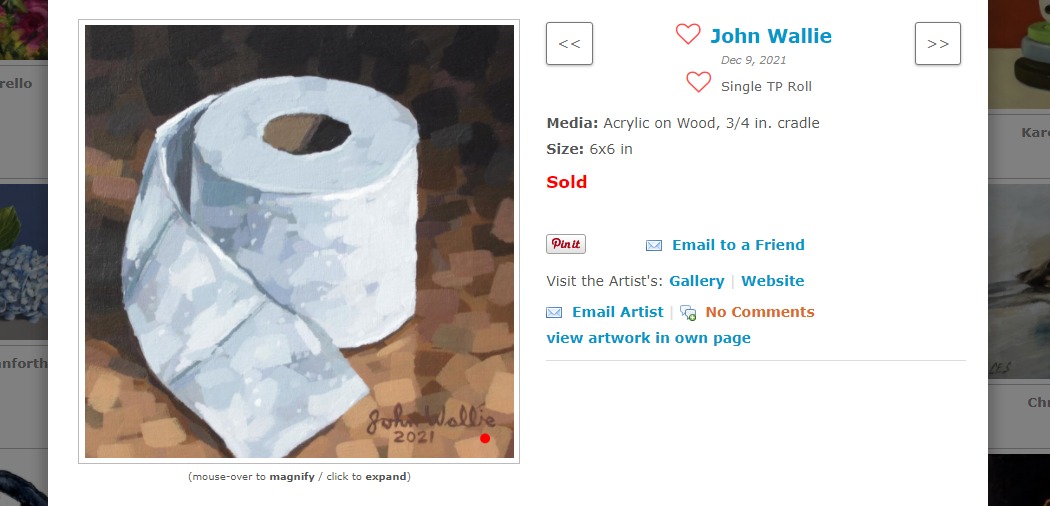The image size is (1050, 506).
Task: Open the Email Artist link
Action: [x=617, y=312]
